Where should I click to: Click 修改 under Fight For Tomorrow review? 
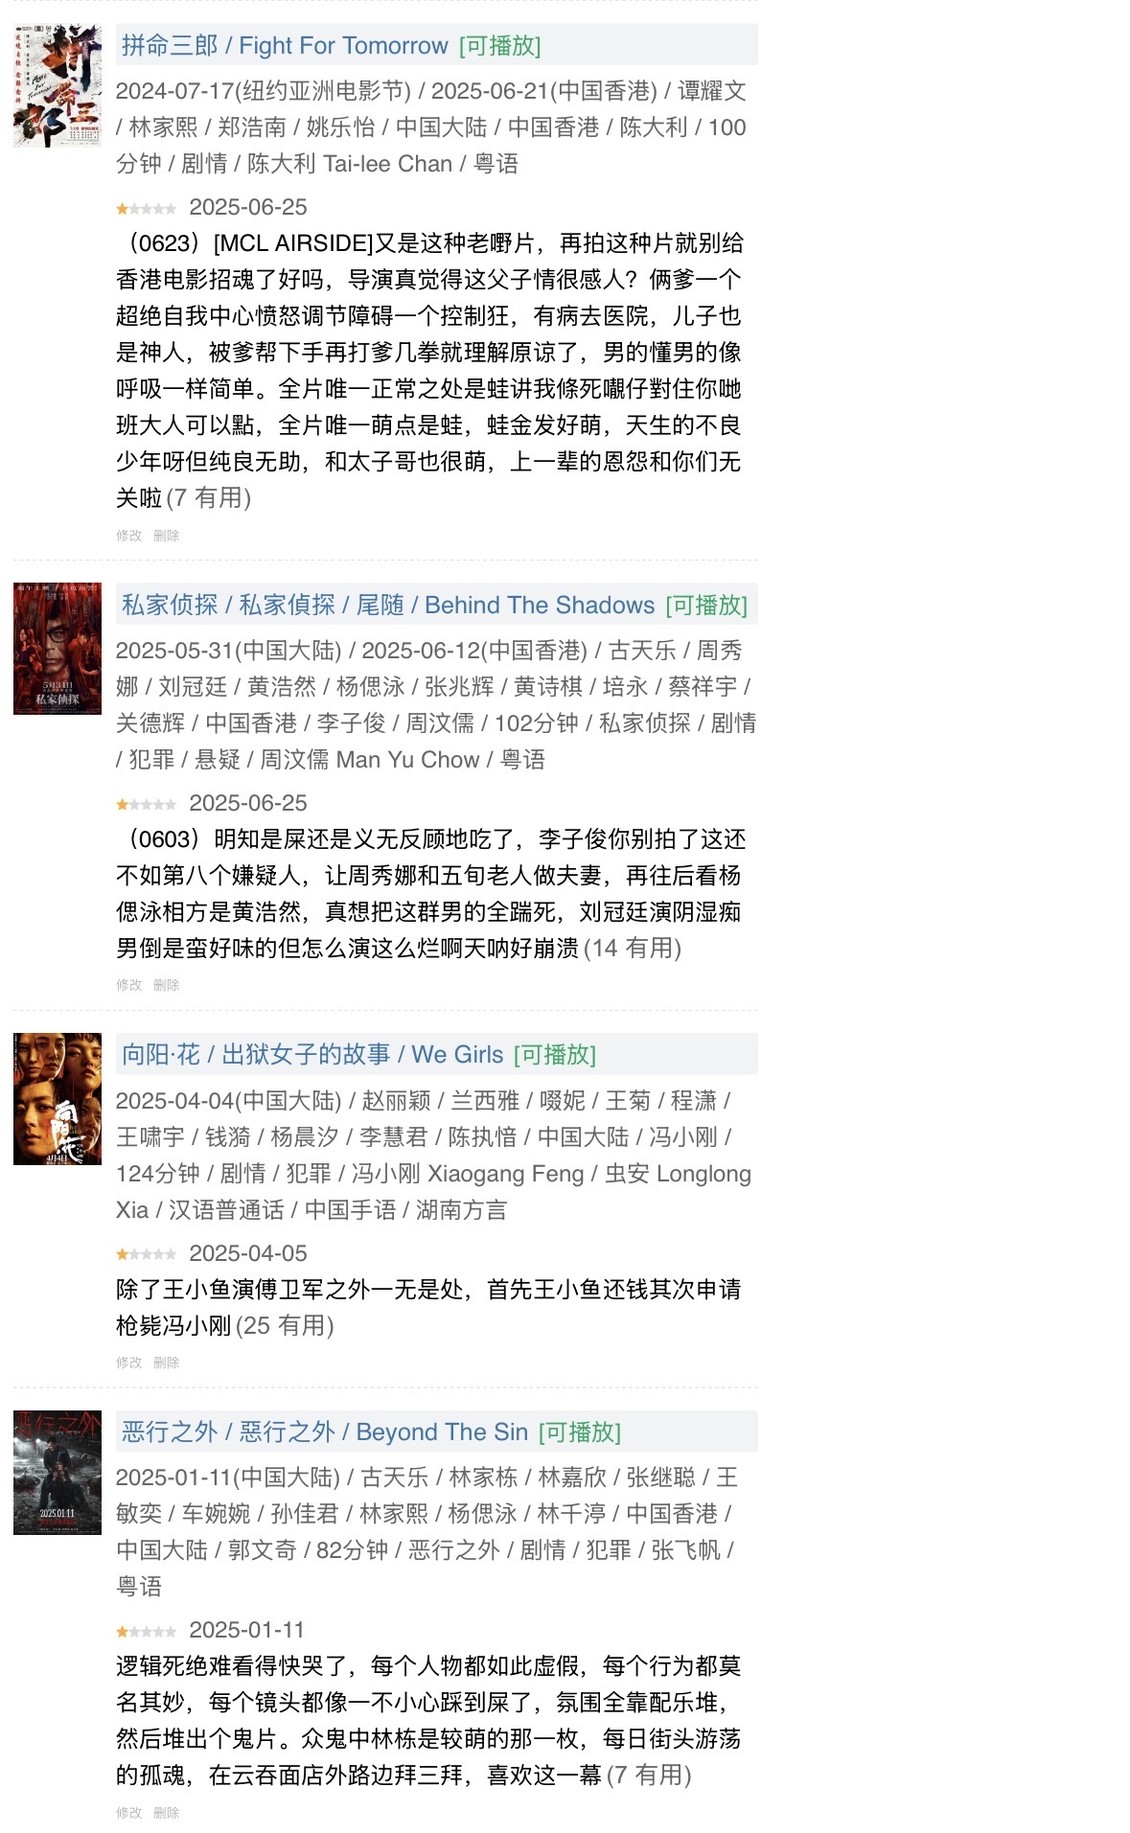(129, 536)
